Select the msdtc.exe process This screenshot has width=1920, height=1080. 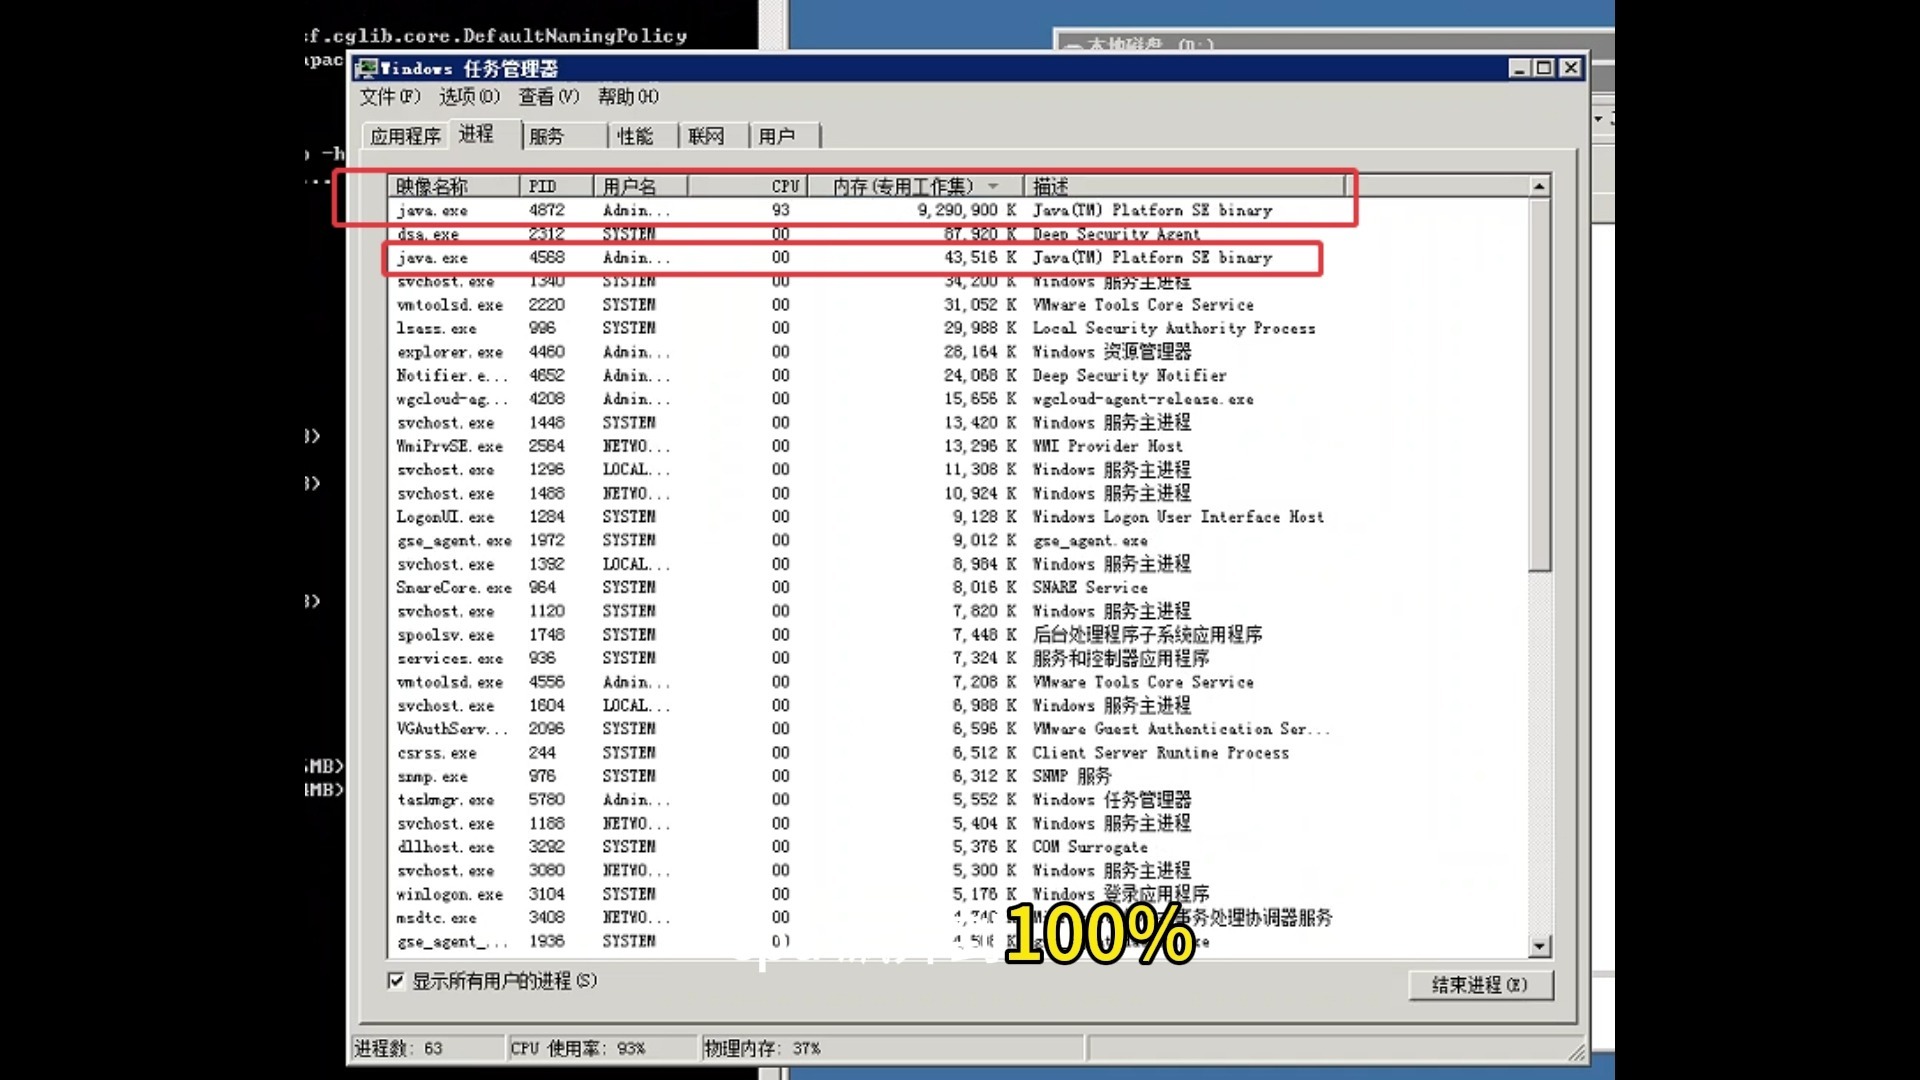(x=868, y=918)
